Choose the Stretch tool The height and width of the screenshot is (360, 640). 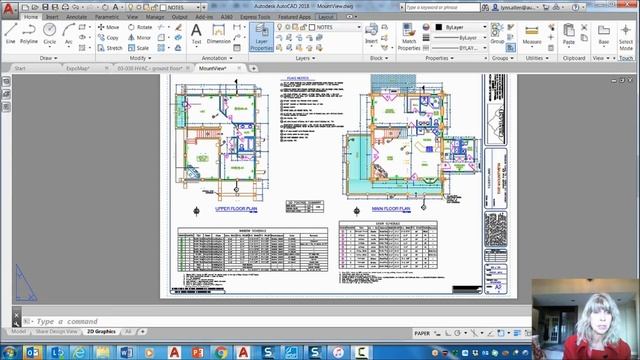pos(110,48)
